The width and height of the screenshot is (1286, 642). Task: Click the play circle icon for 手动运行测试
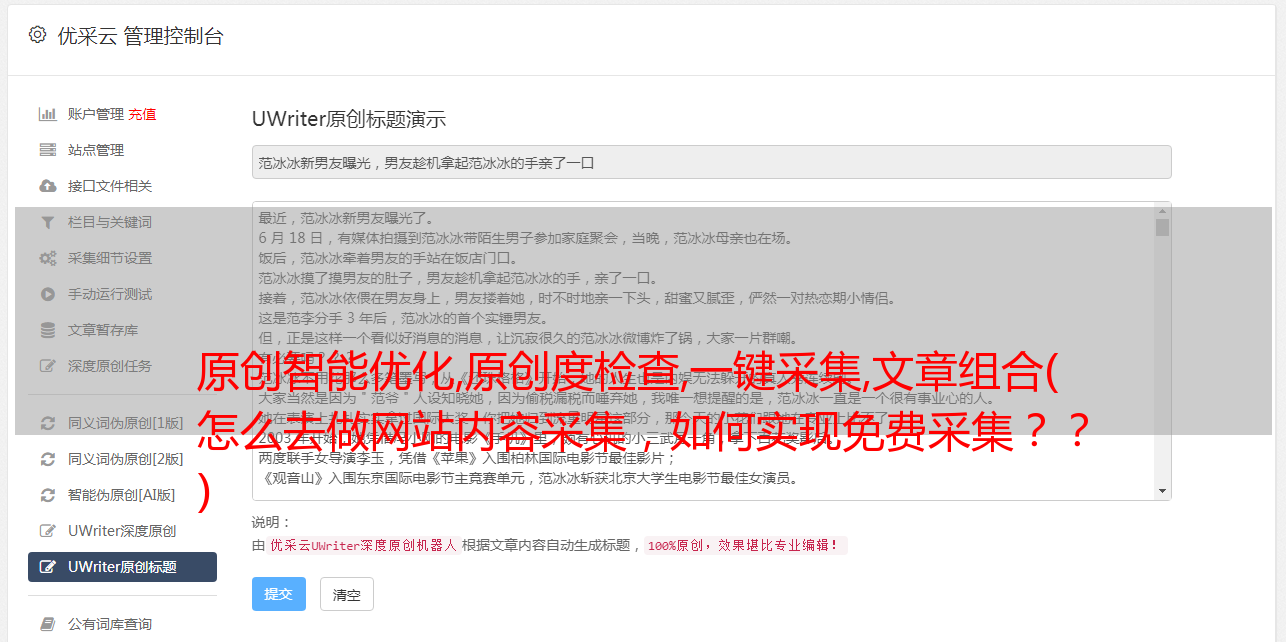[x=47, y=294]
